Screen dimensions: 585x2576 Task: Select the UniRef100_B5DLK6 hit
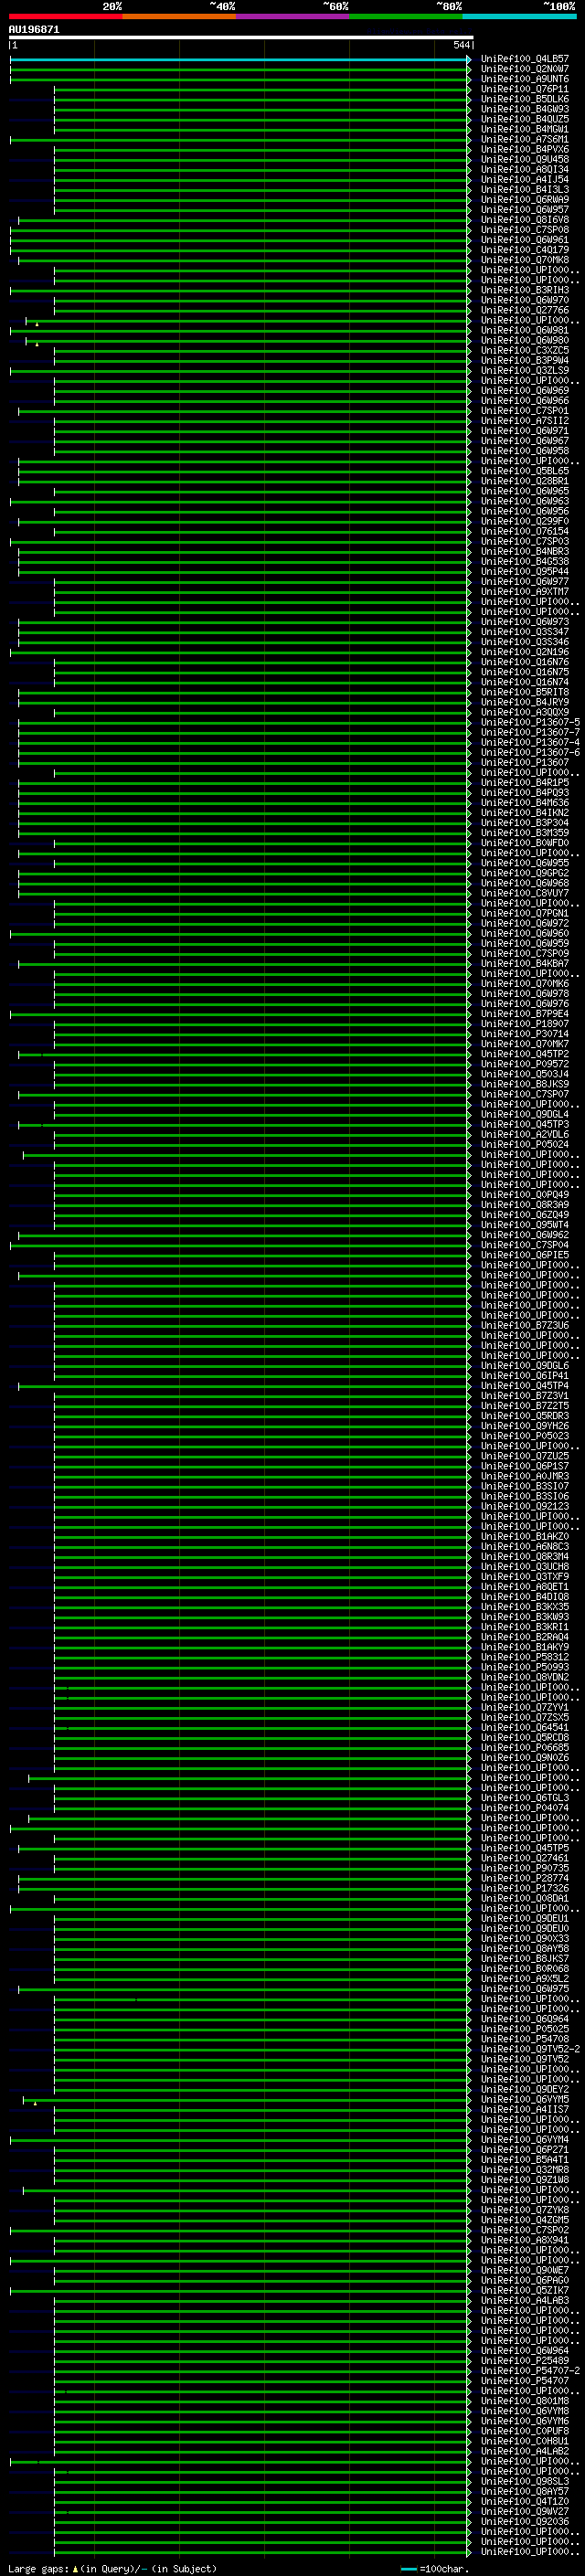click(525, 99)
